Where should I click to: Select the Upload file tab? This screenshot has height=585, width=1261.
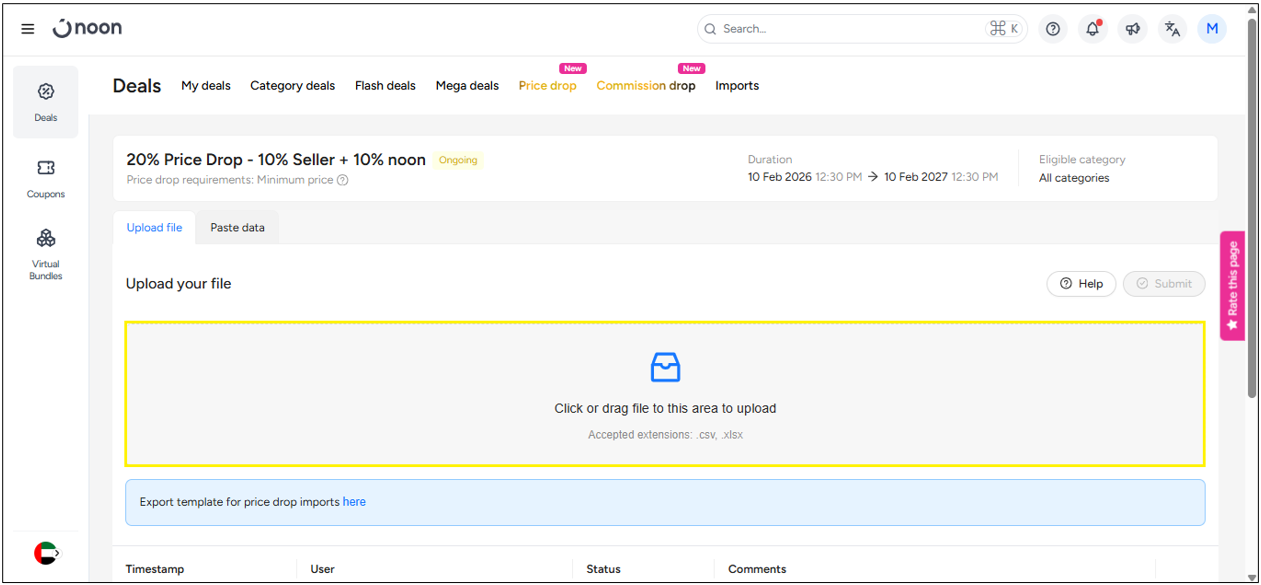pyautogui.click(x=154, y=228)
